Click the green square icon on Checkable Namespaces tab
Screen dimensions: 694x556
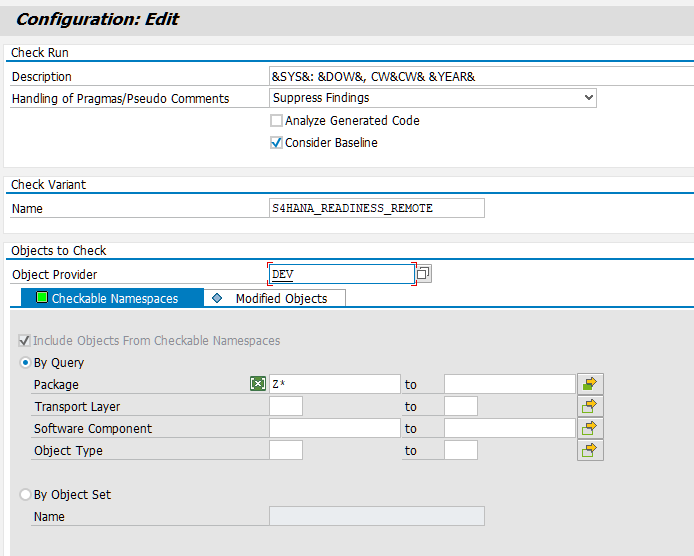click(42, 297)
